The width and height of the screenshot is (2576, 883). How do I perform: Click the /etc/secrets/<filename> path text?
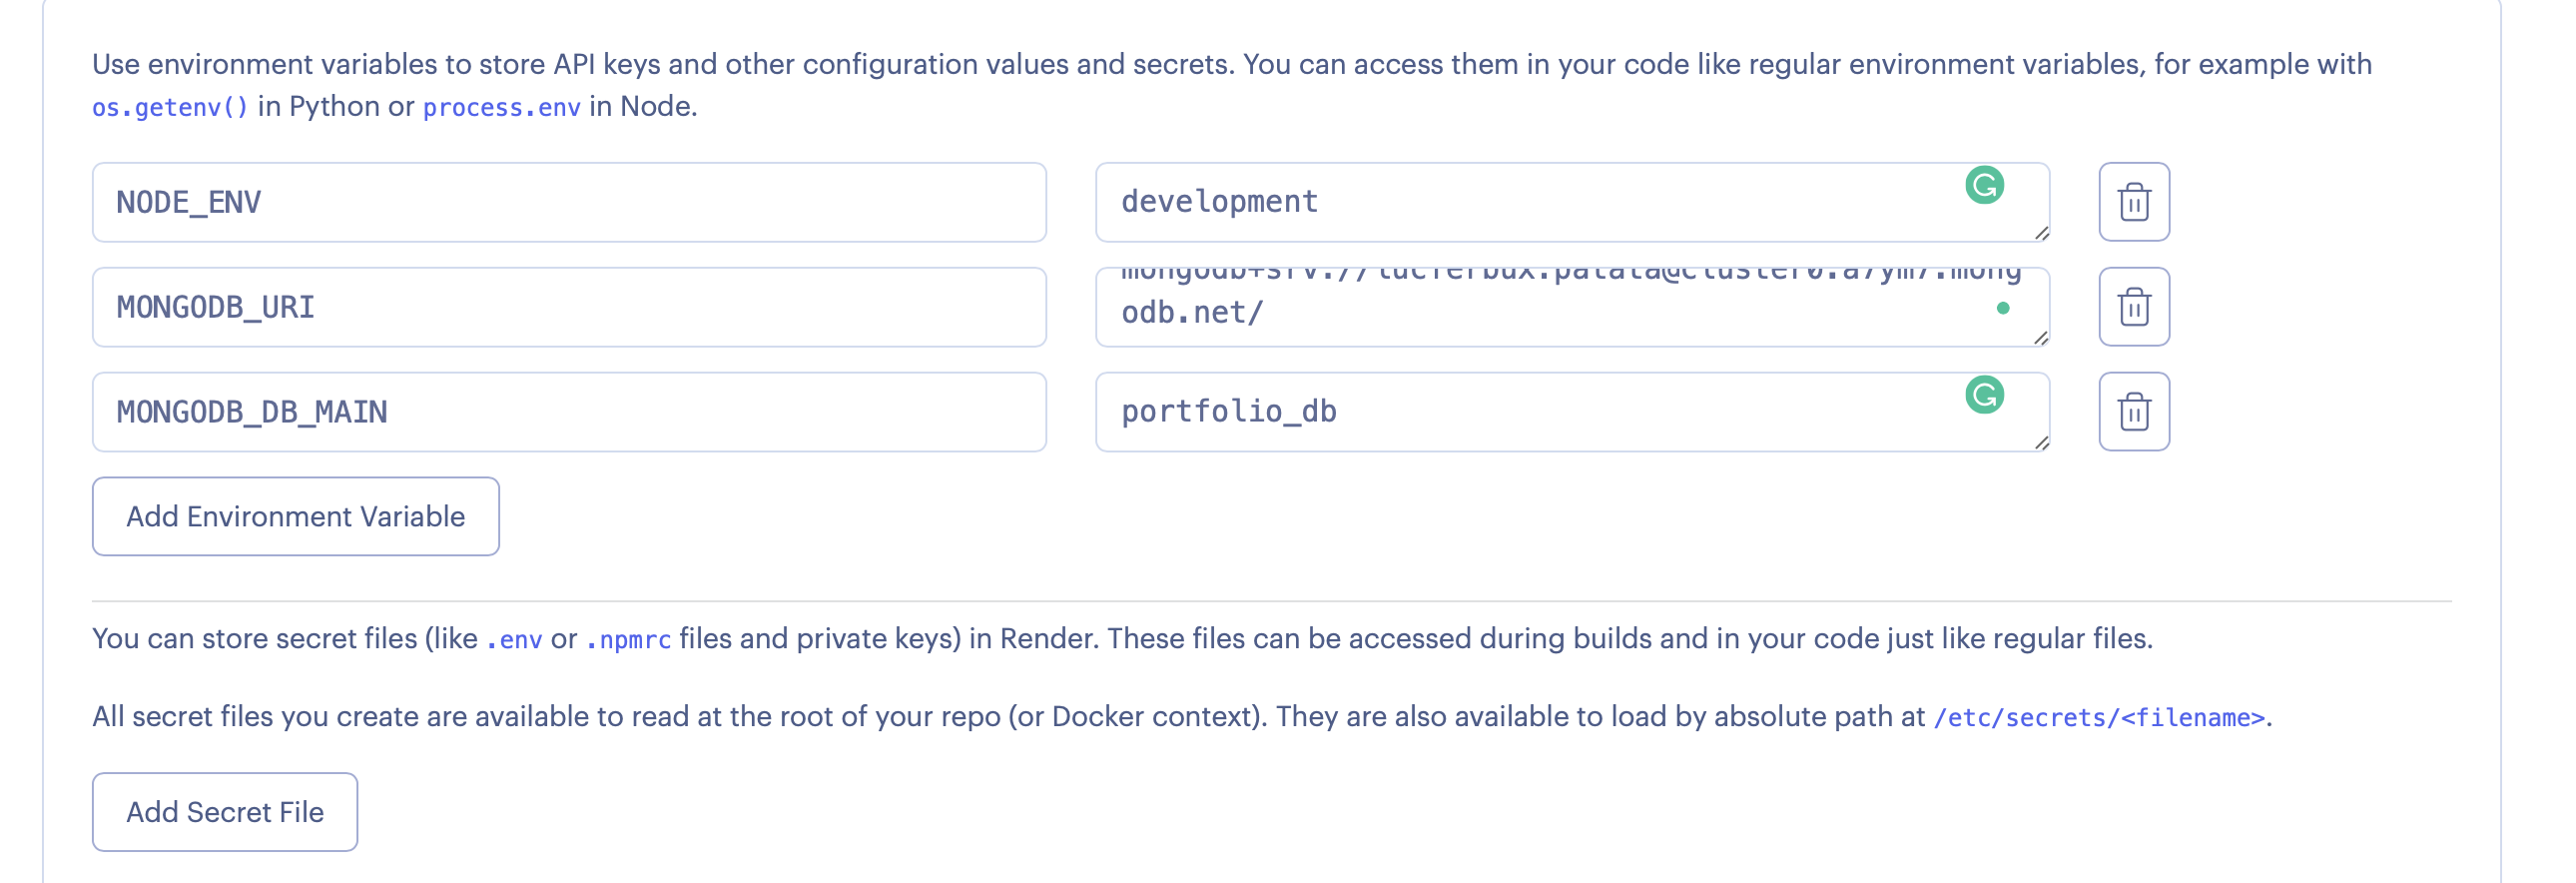2098,718
